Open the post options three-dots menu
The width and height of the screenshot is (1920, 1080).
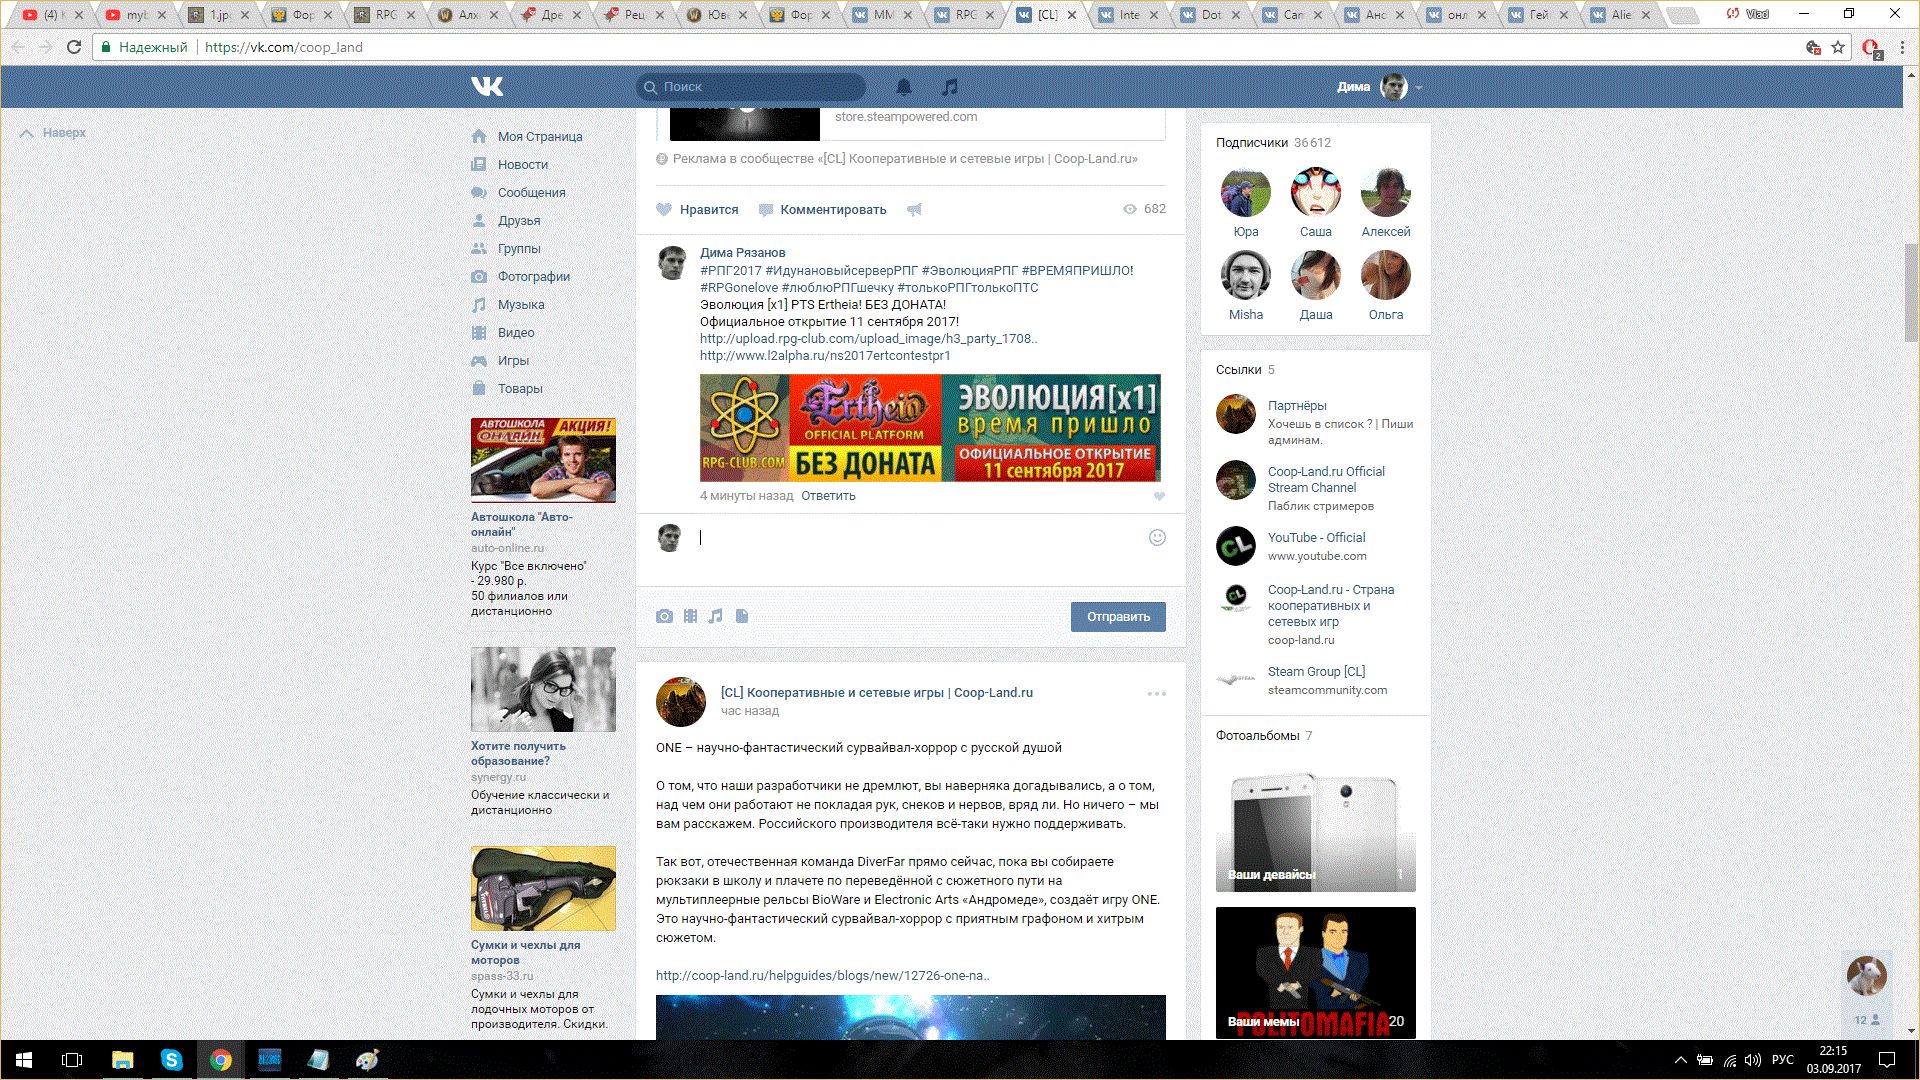coord(1157,693)
